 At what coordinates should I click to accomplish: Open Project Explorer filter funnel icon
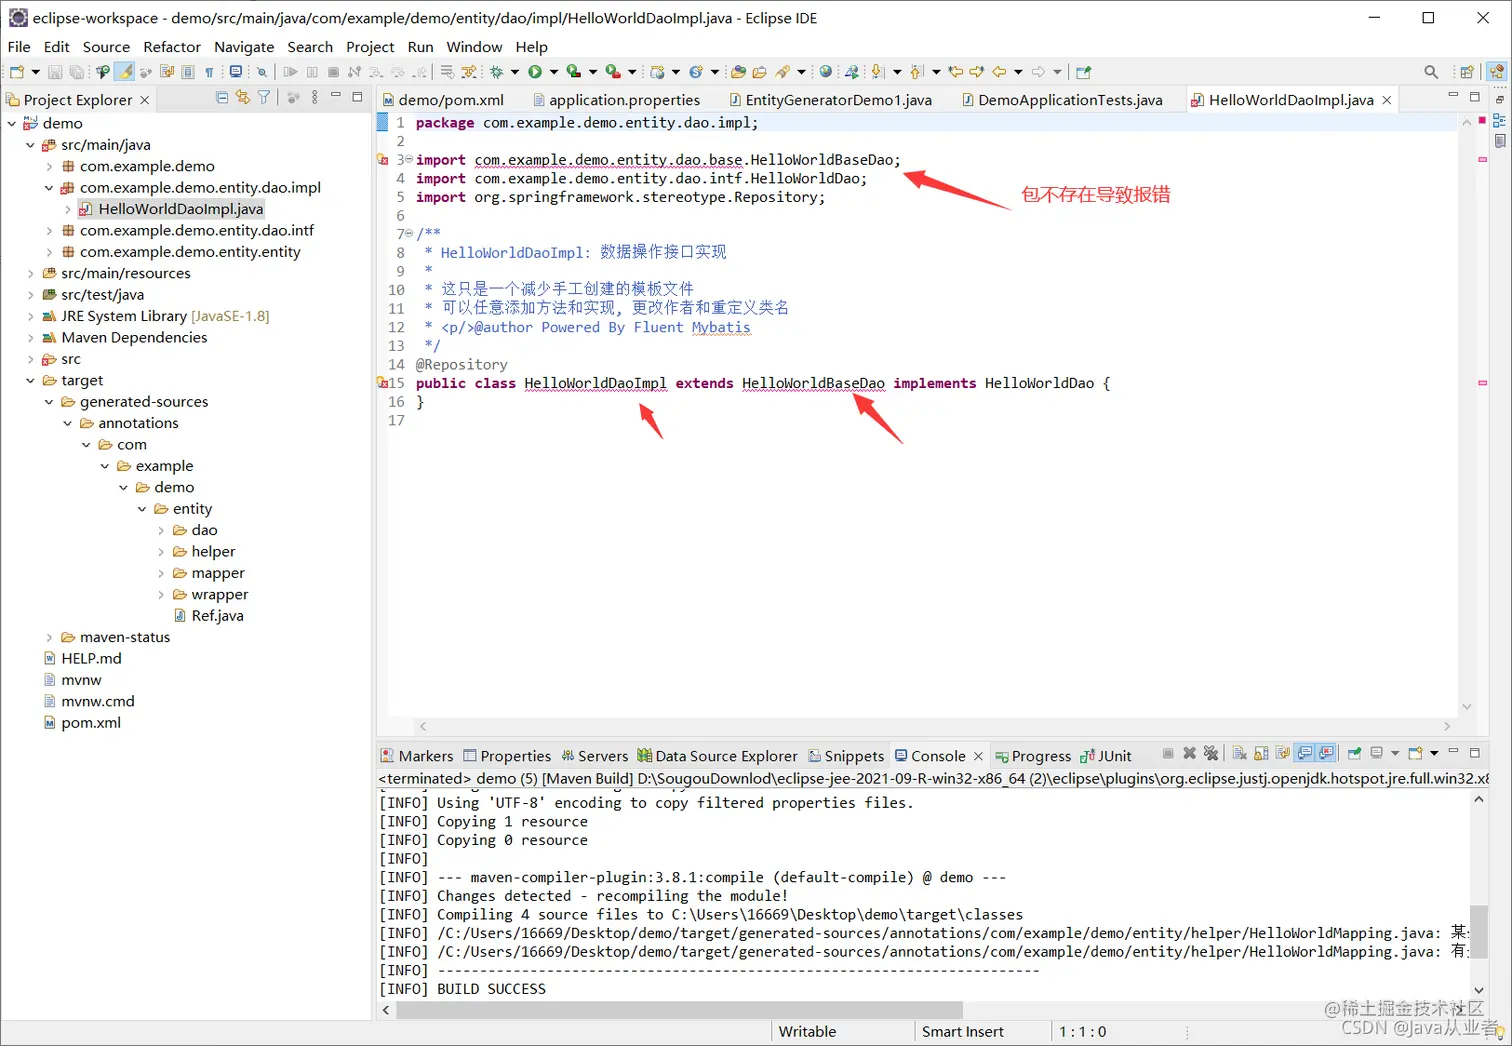[x=264, y=98]
